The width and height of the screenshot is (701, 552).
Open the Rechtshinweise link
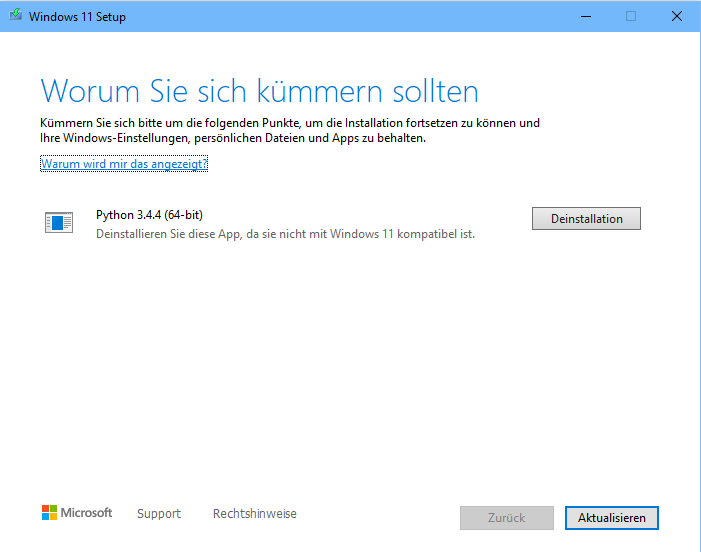tap(254, 514)
